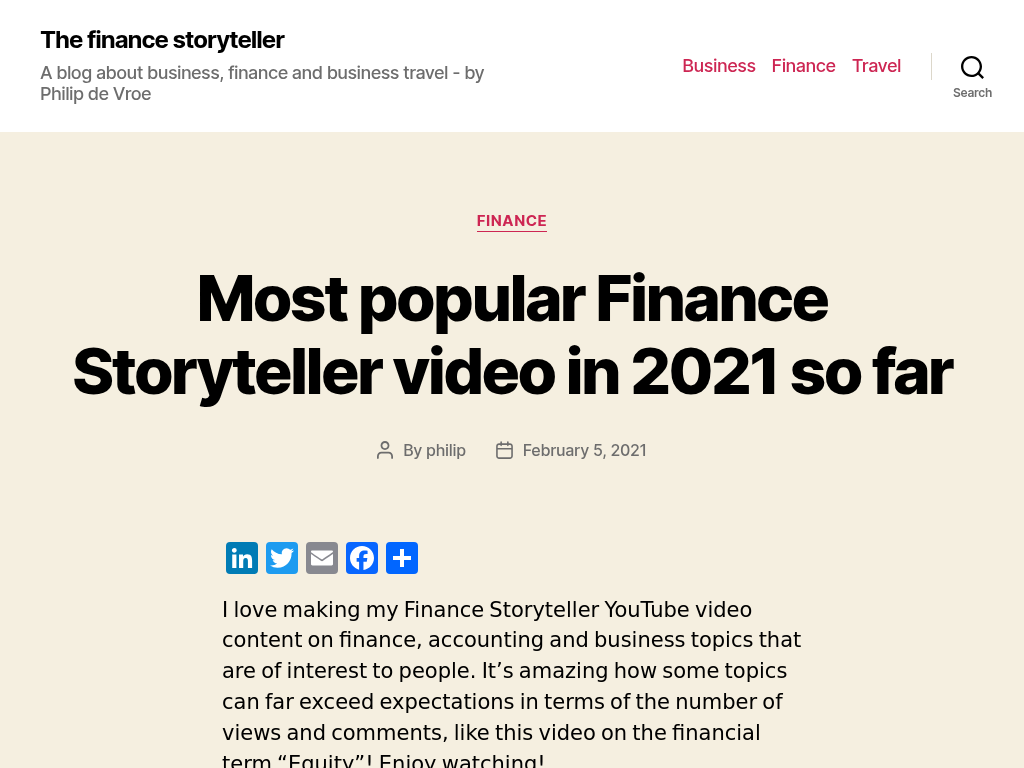The height and width of the screenshot is (768, 1024).
Task: Click the February 5, 2021 date link
Action: click(x=584, y=451)
